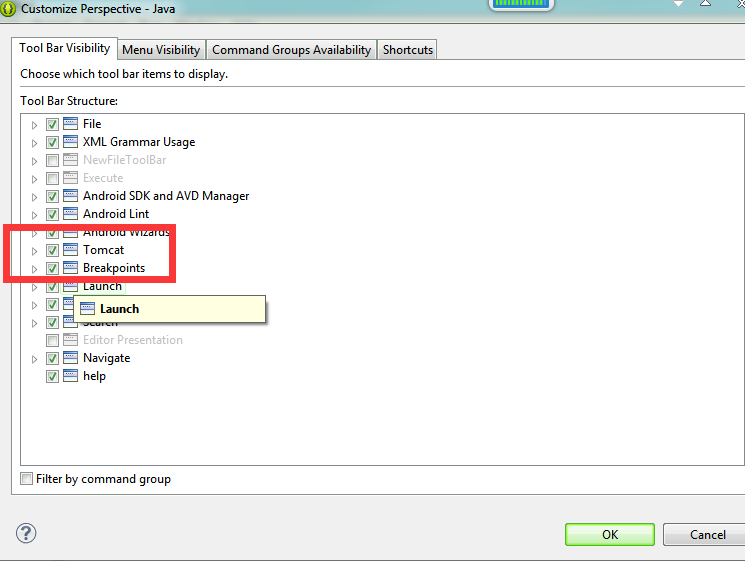The image size is (745, 561).
Task: Click the icon inside the Launch tooltip
Action: (x=87, y=309)
